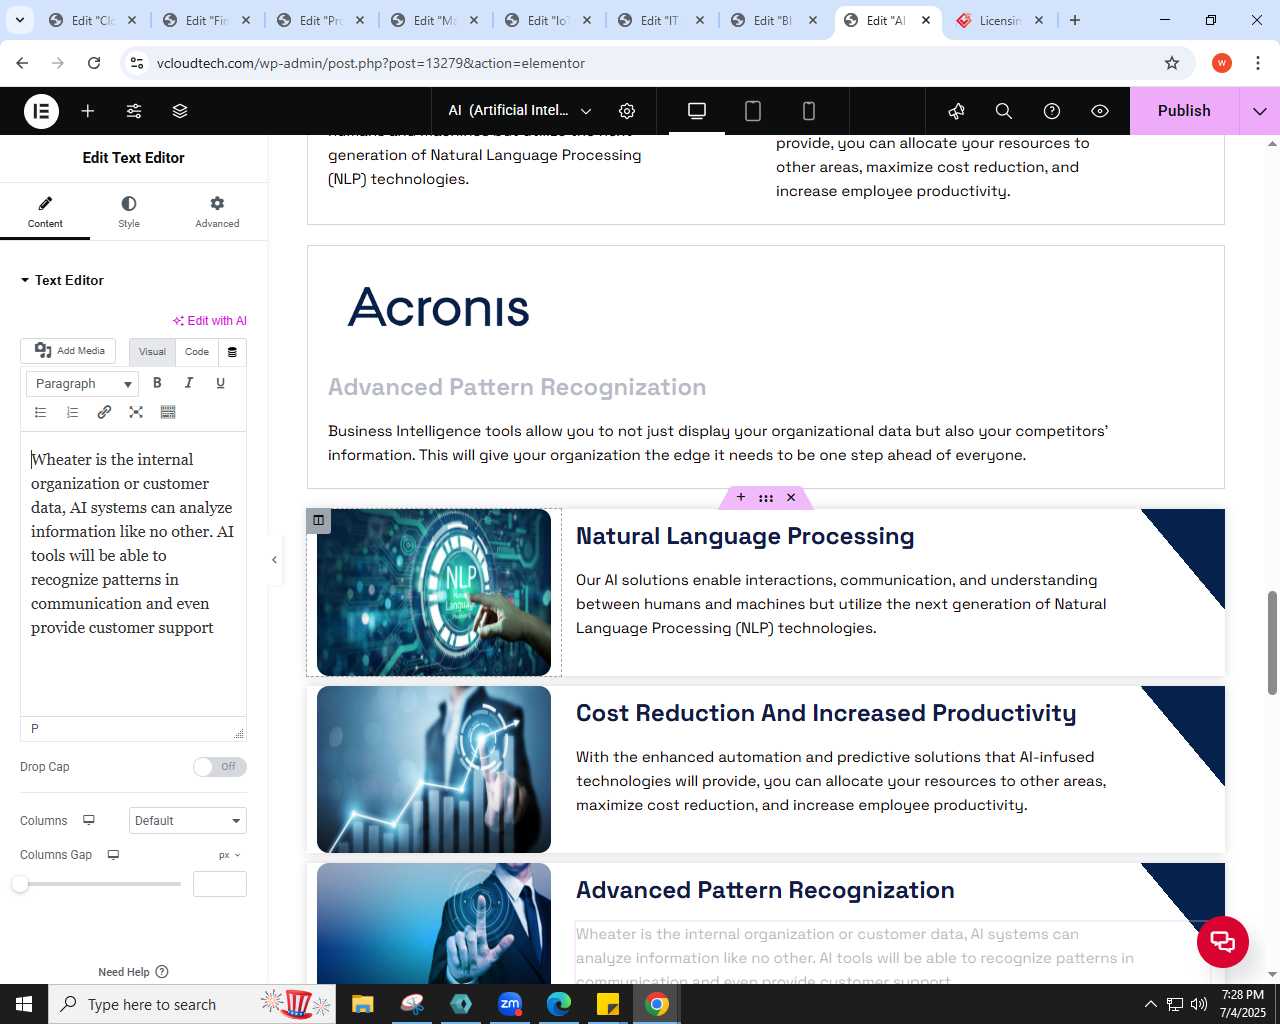The image size is (1280, 1024).
Task: Collapse the Elementor side panel
Action: [x=274, y=560]
